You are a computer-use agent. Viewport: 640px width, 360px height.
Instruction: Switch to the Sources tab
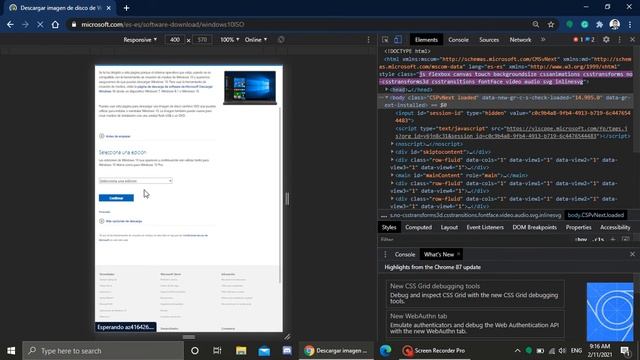[x=489, y=40]
